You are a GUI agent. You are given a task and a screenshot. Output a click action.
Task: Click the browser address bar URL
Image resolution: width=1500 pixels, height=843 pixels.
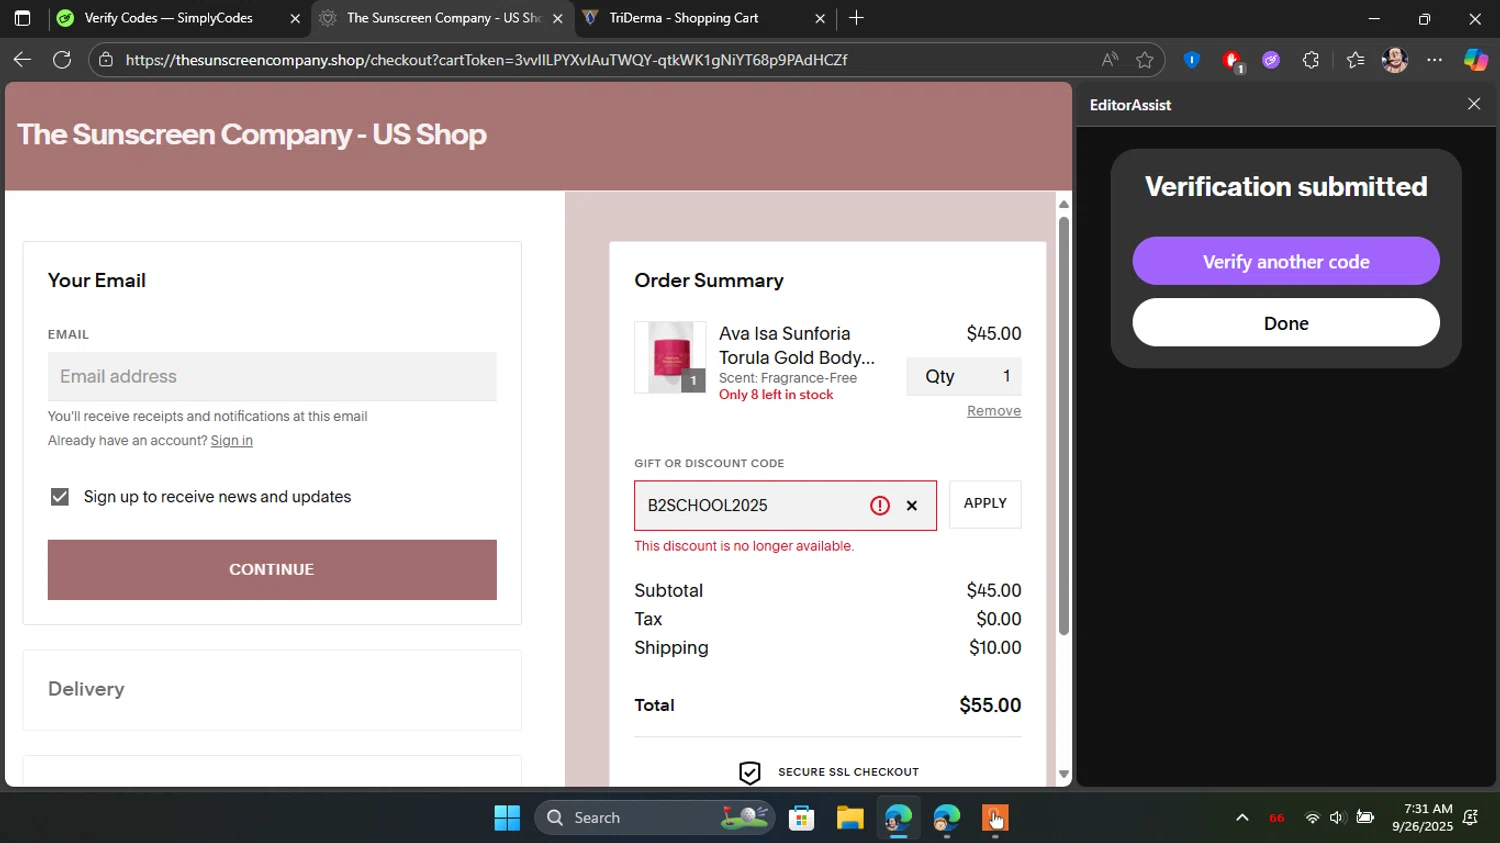point(486,60)
